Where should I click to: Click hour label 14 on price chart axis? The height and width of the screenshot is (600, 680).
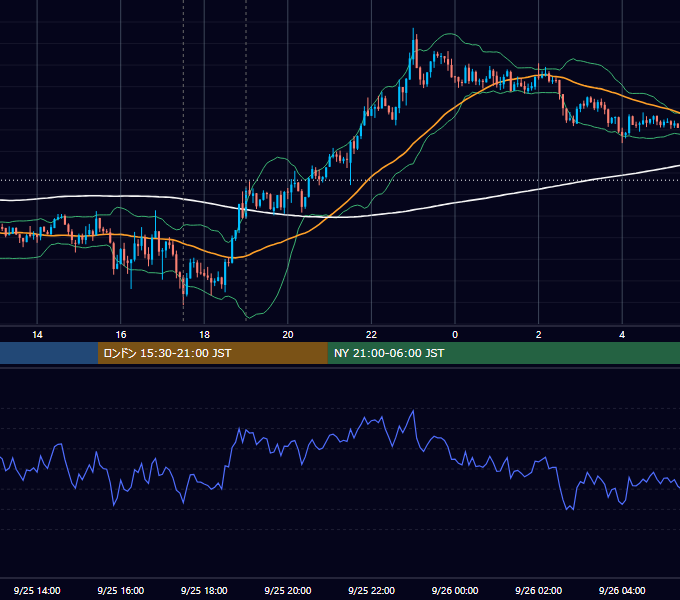pos(37,335)
